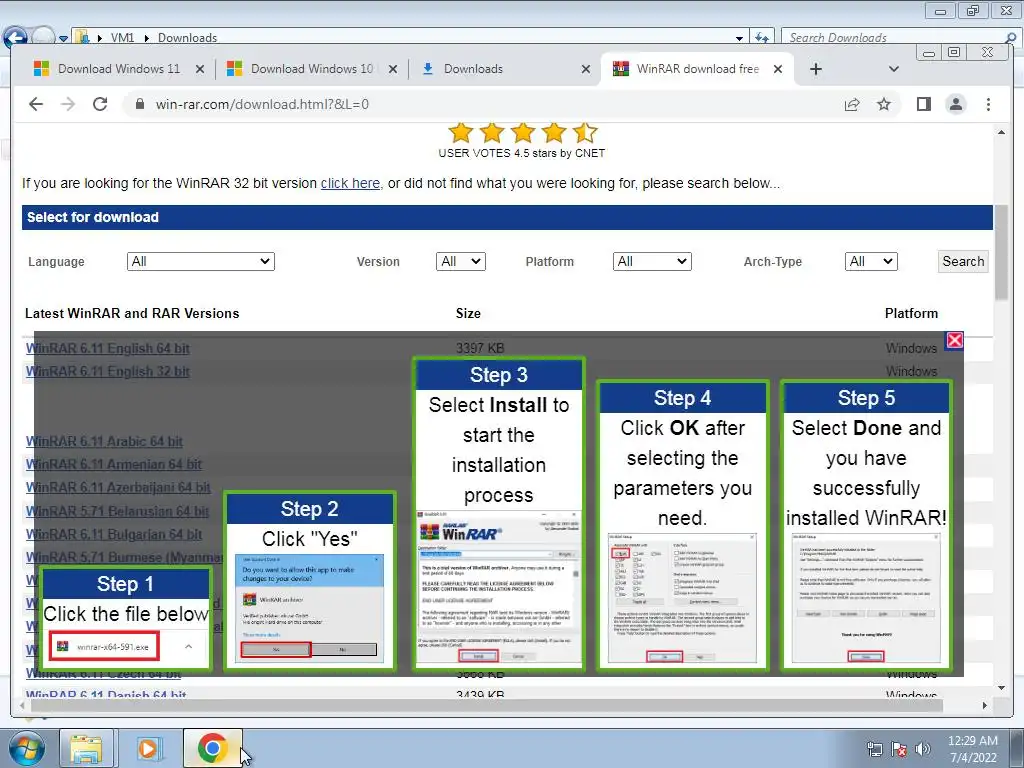
Task: Click WinRAR 6.11 Bulgarian 64 bit link
Action: [x=114, y=534]
